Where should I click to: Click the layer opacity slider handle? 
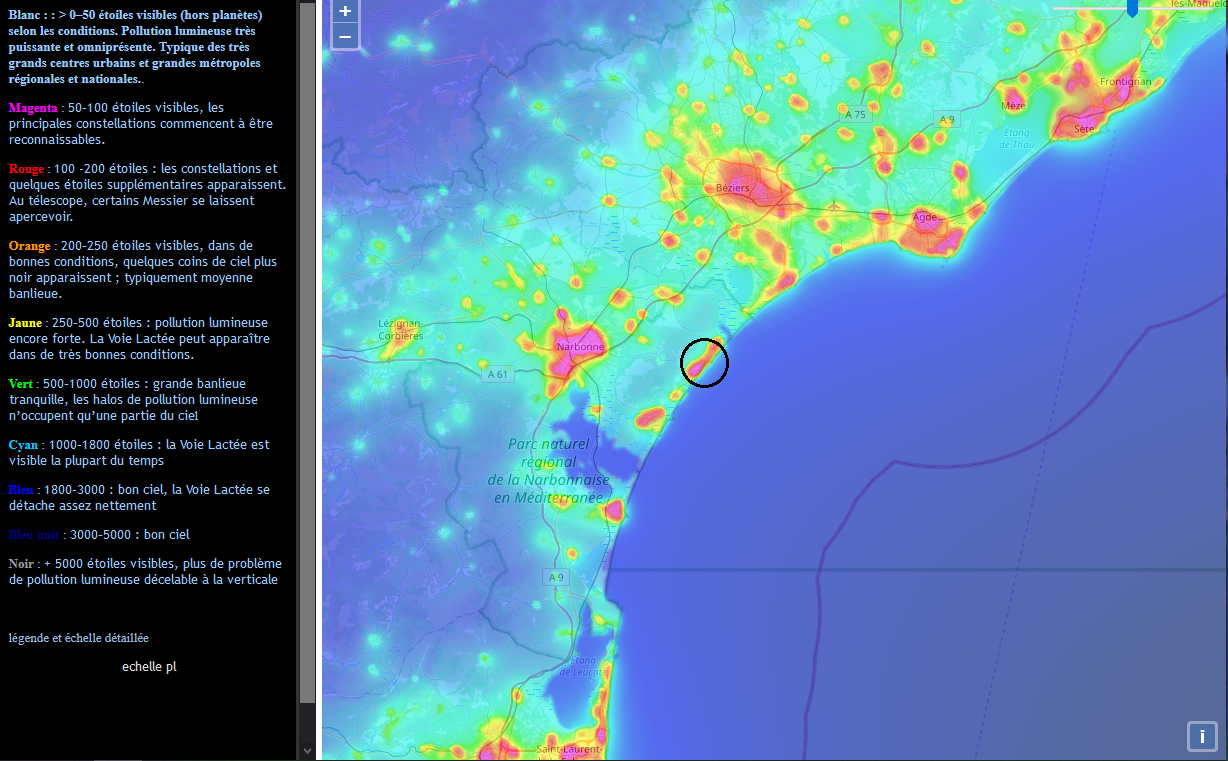(x=1132, y=8)
